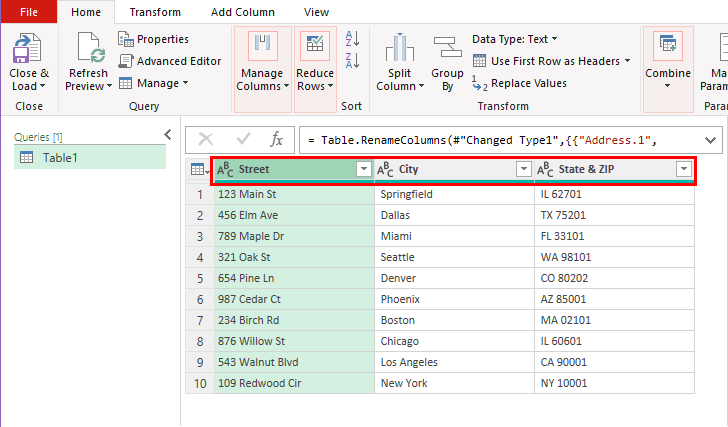Click the Split Column icon
This screenshot has height=427, width=728.
[400, 47]
